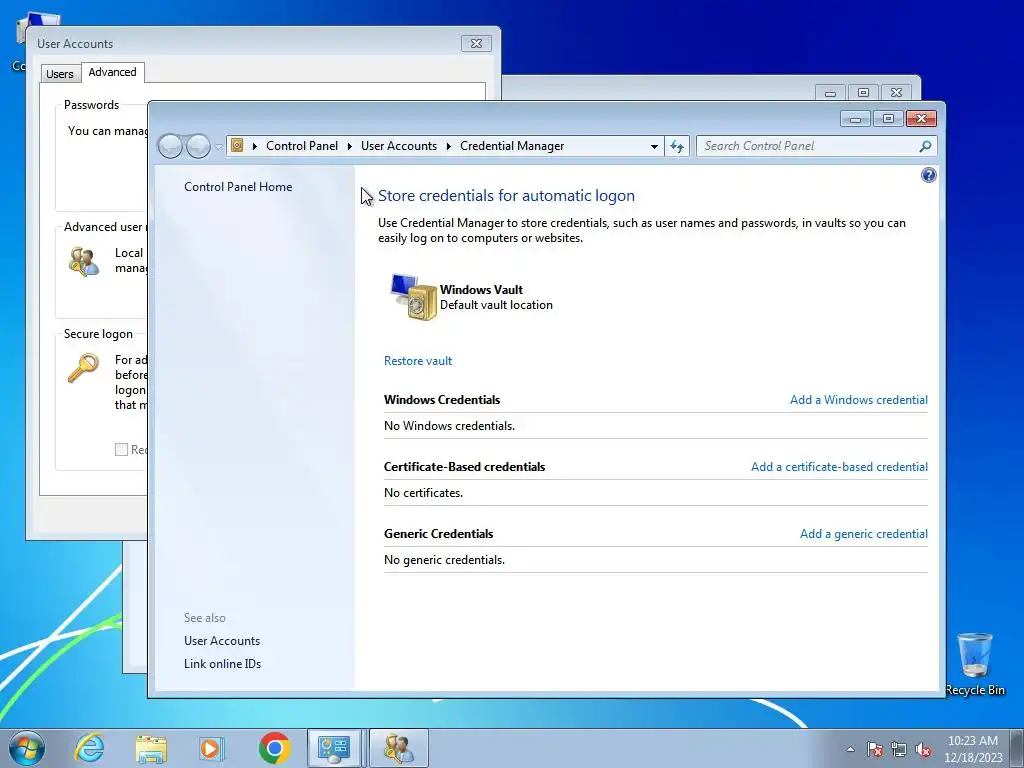Click 'Store credentials for automatic logon' heading

pos(506,196)
